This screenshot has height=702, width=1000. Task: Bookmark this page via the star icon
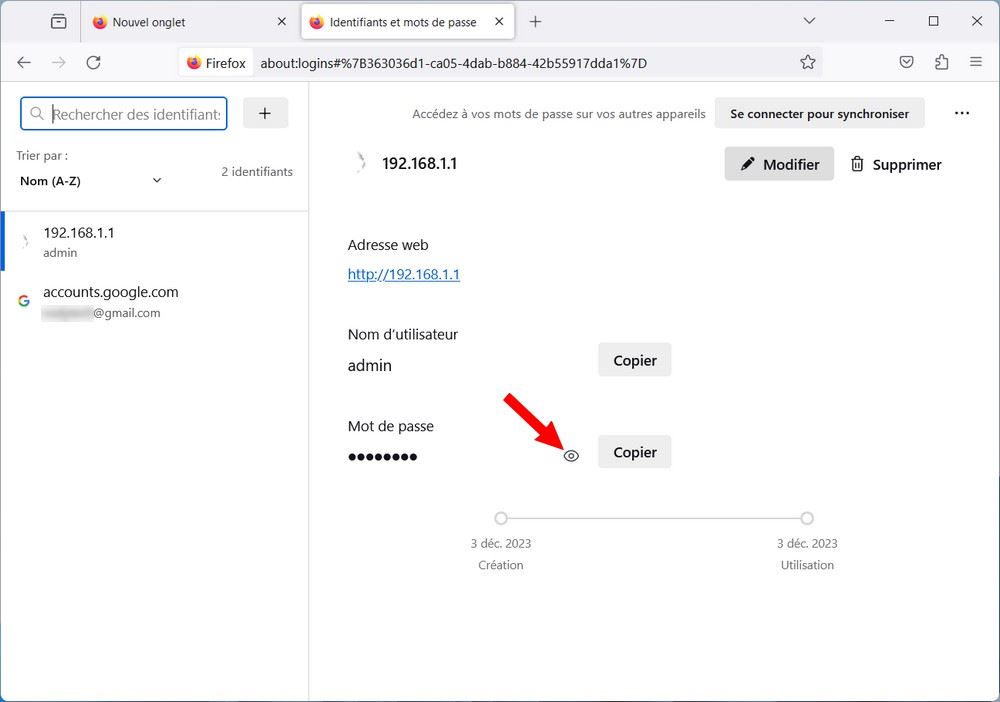click(807, 62)
